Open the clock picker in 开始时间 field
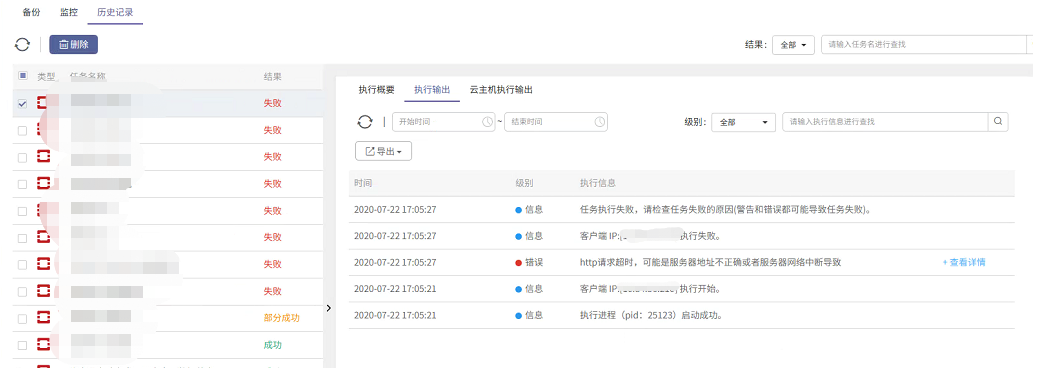1050x369 pixels. click(488, 122)
